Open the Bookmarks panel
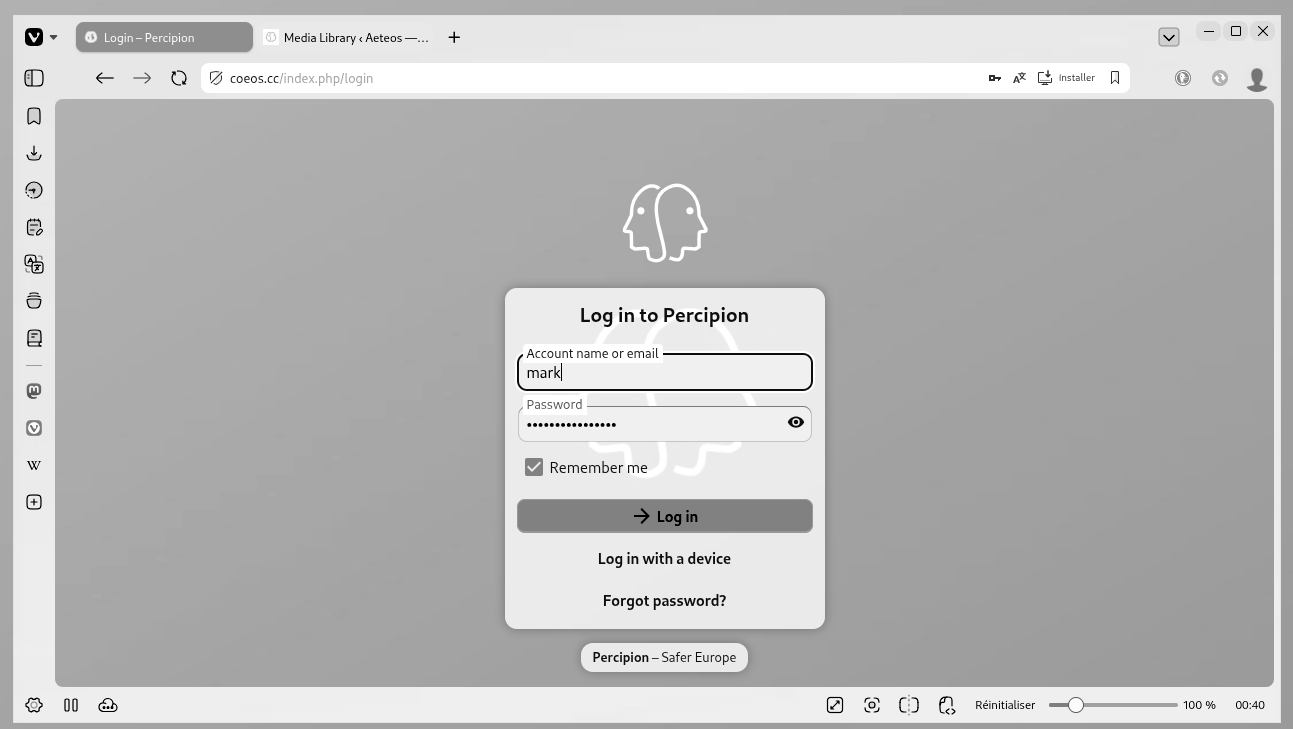 click(34, 116)
